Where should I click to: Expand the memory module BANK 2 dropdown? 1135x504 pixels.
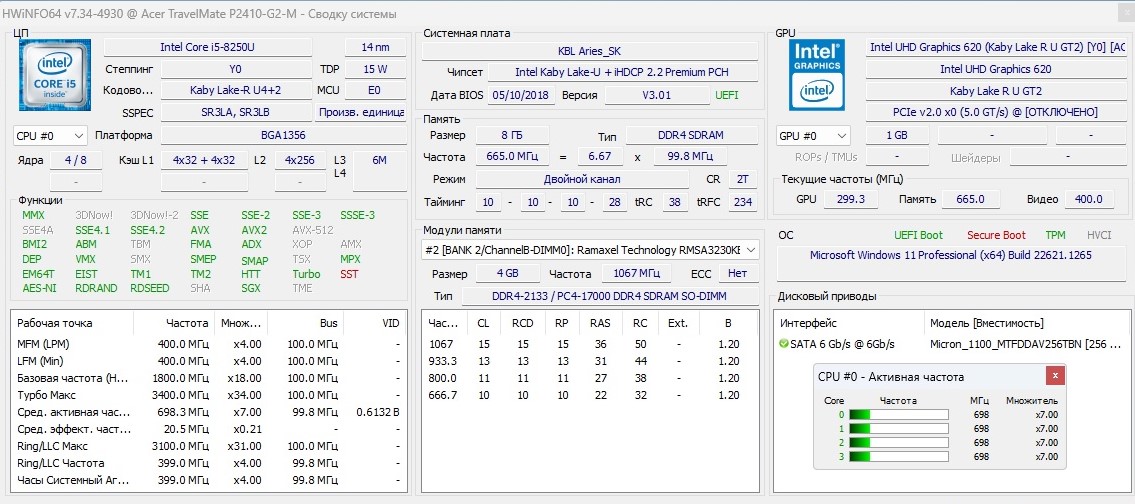750,250
